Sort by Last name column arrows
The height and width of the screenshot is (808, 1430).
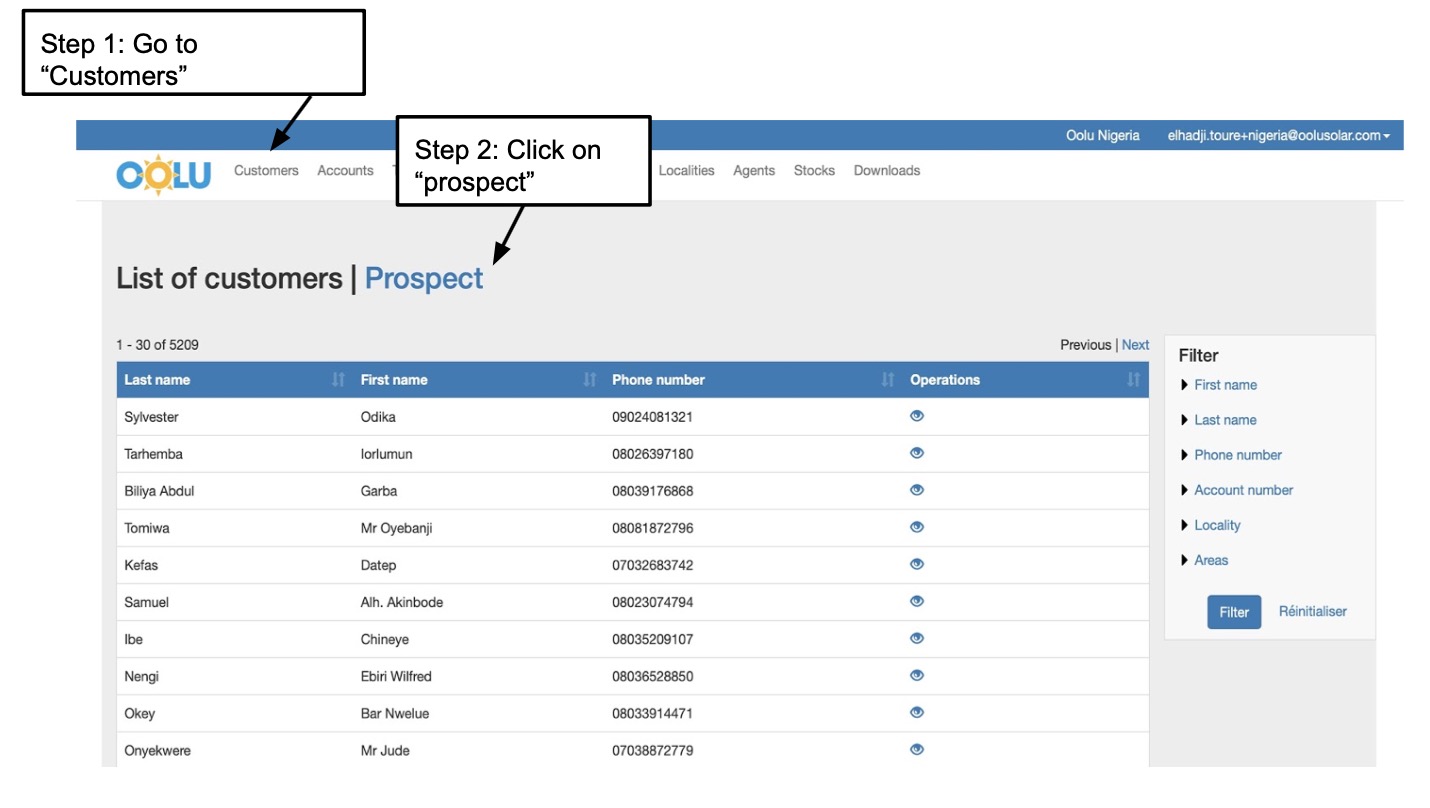338,380
